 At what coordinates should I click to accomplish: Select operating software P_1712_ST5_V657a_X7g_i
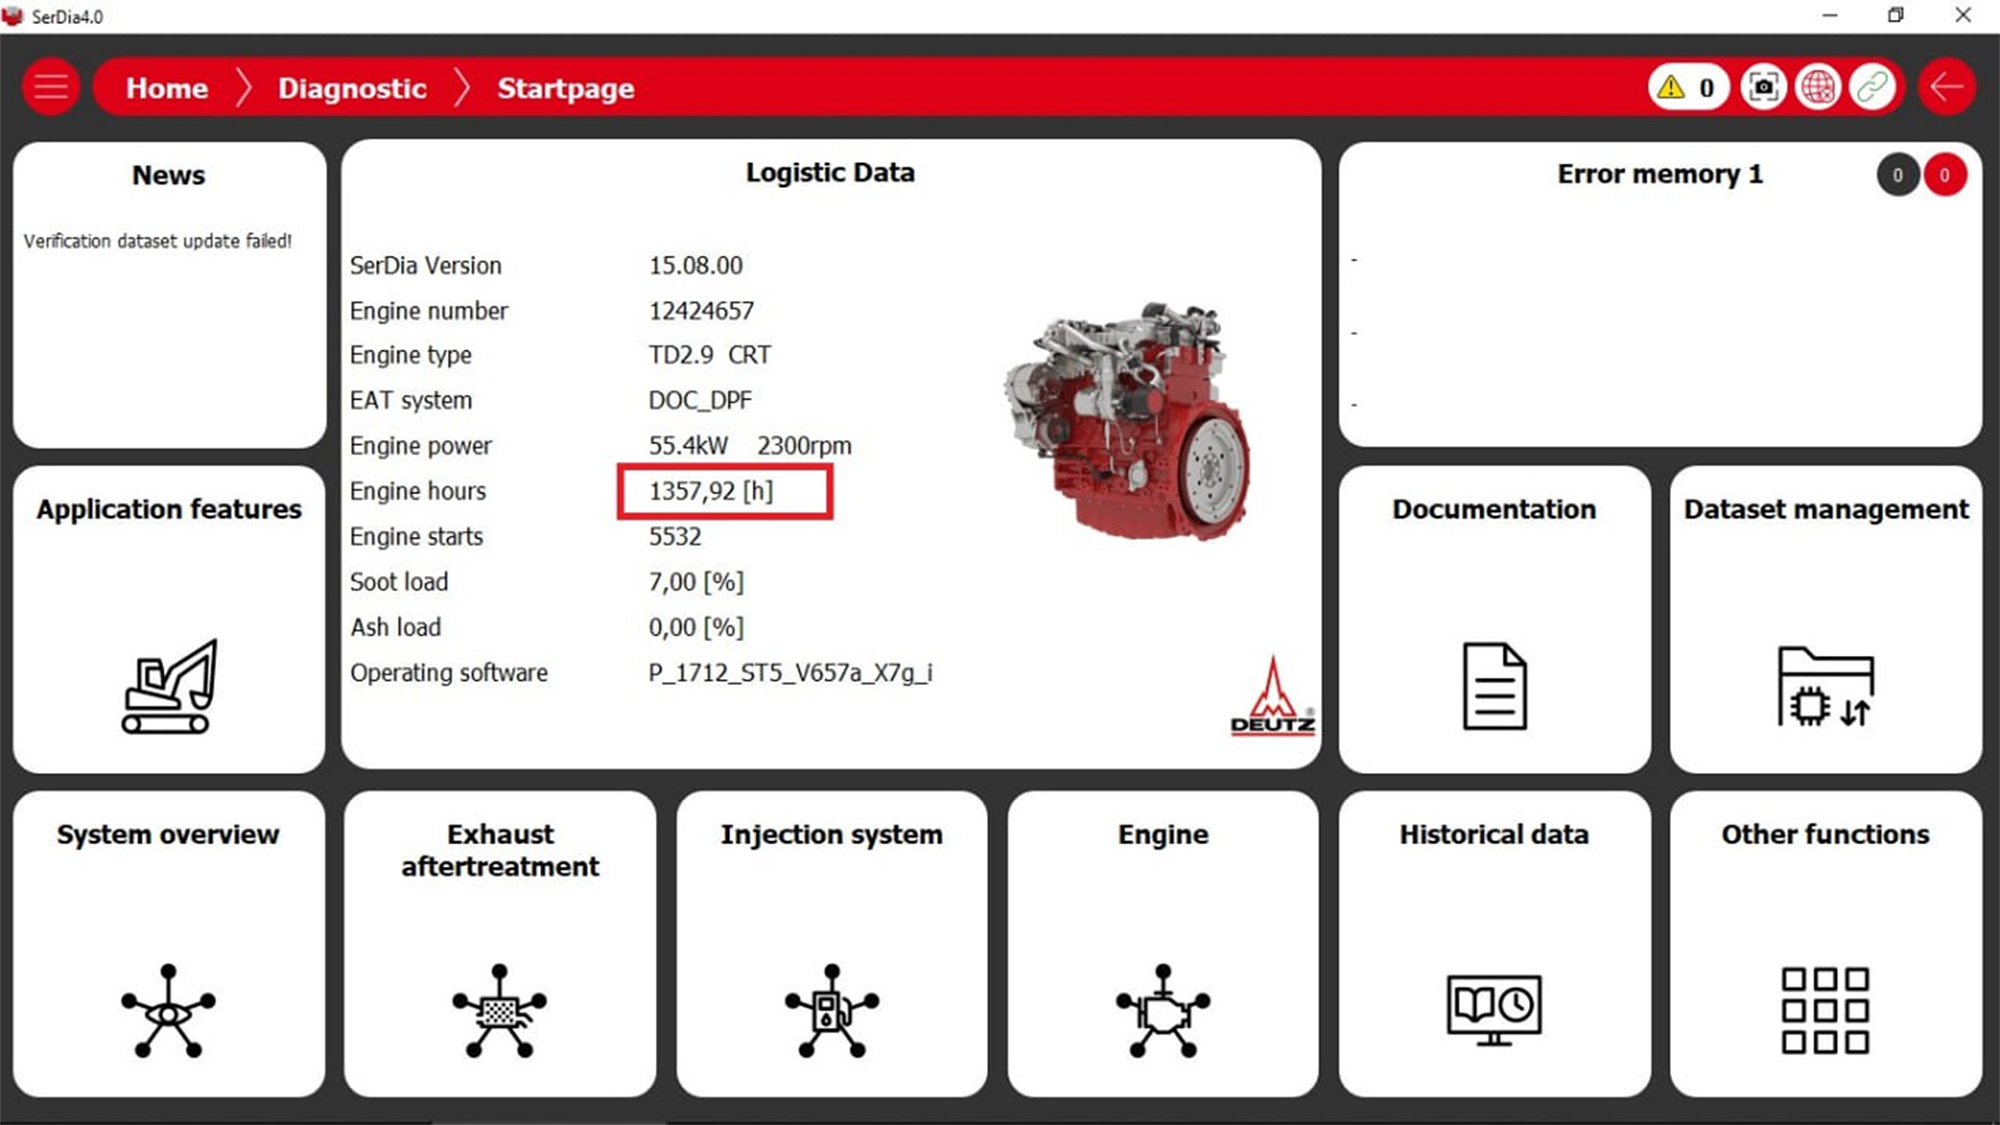tap(790, 673)
